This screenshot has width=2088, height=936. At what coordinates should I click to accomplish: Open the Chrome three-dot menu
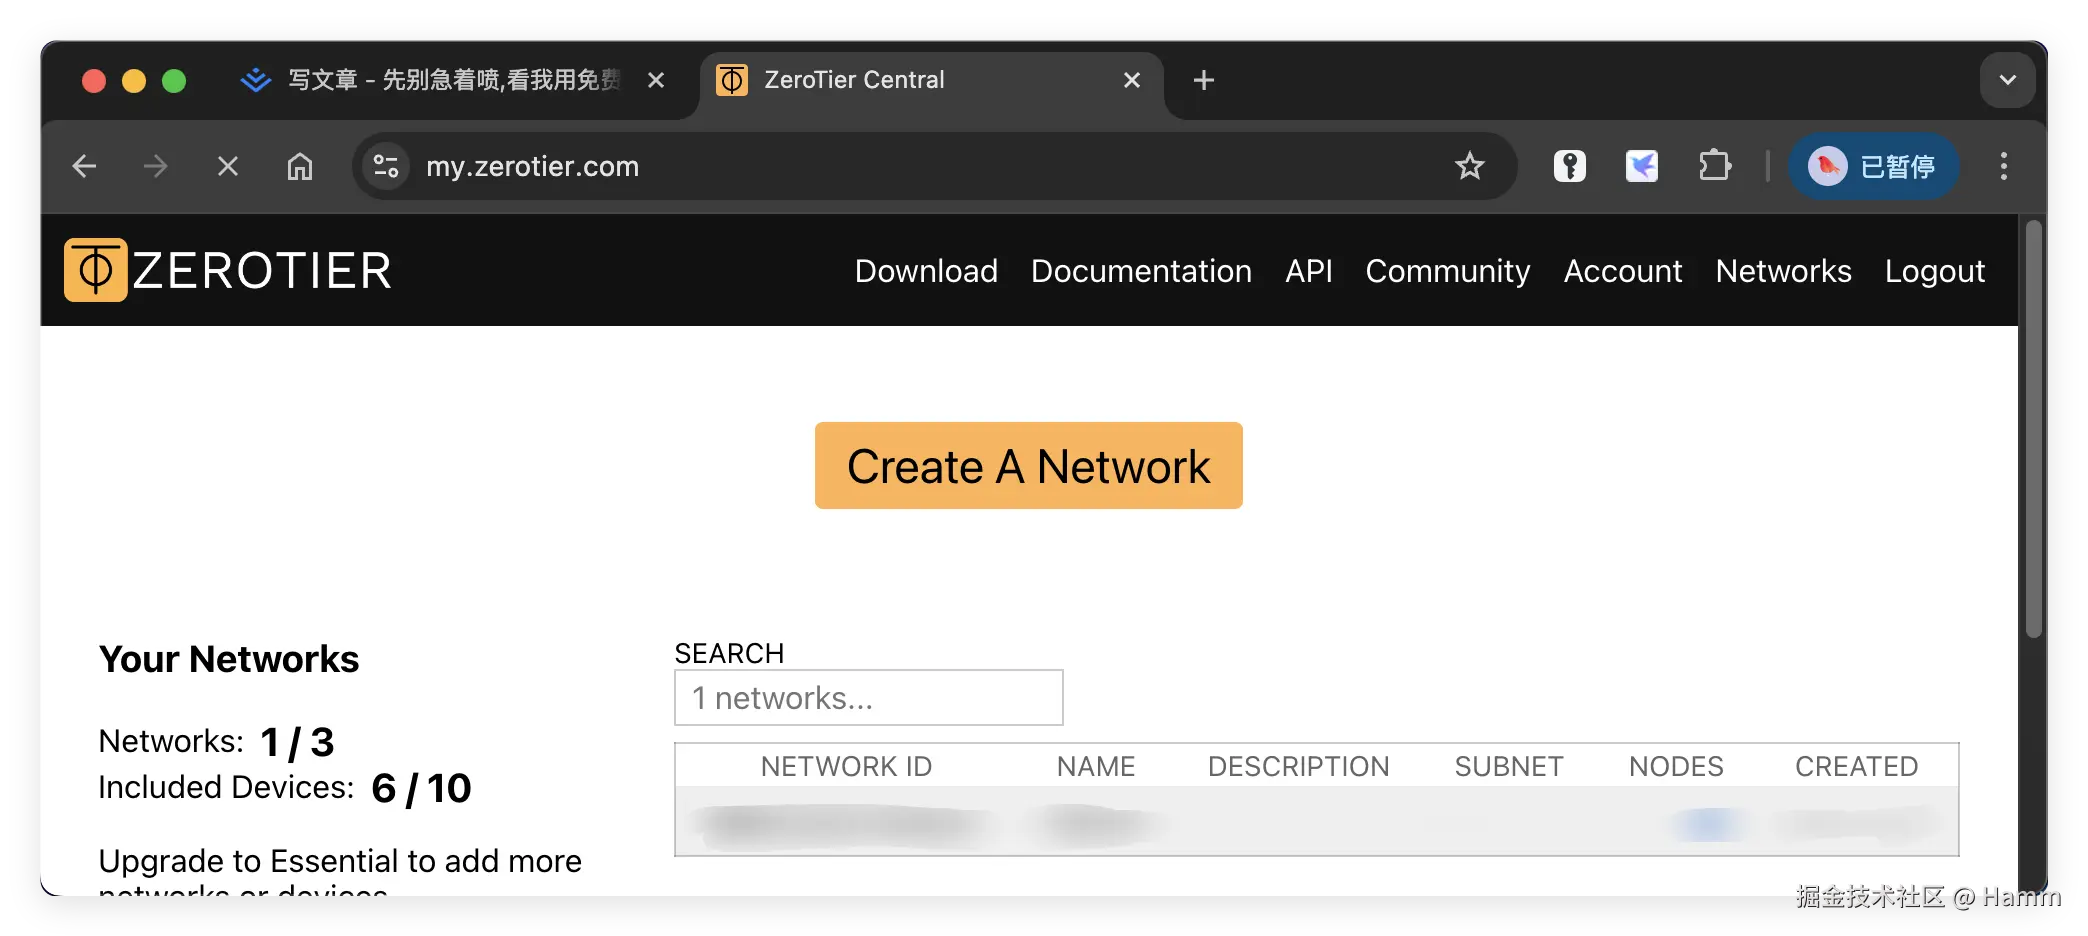coord(2004,166)
